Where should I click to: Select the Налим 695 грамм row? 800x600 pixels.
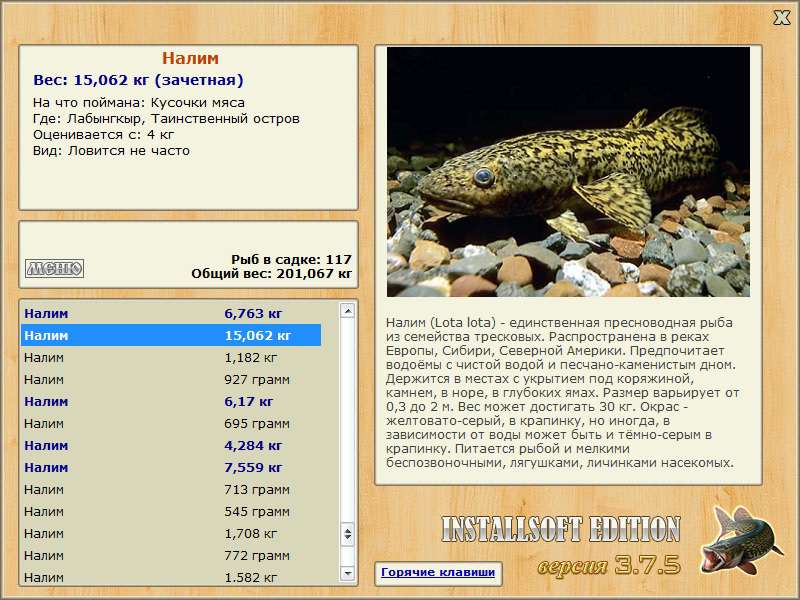coord(171,423)
